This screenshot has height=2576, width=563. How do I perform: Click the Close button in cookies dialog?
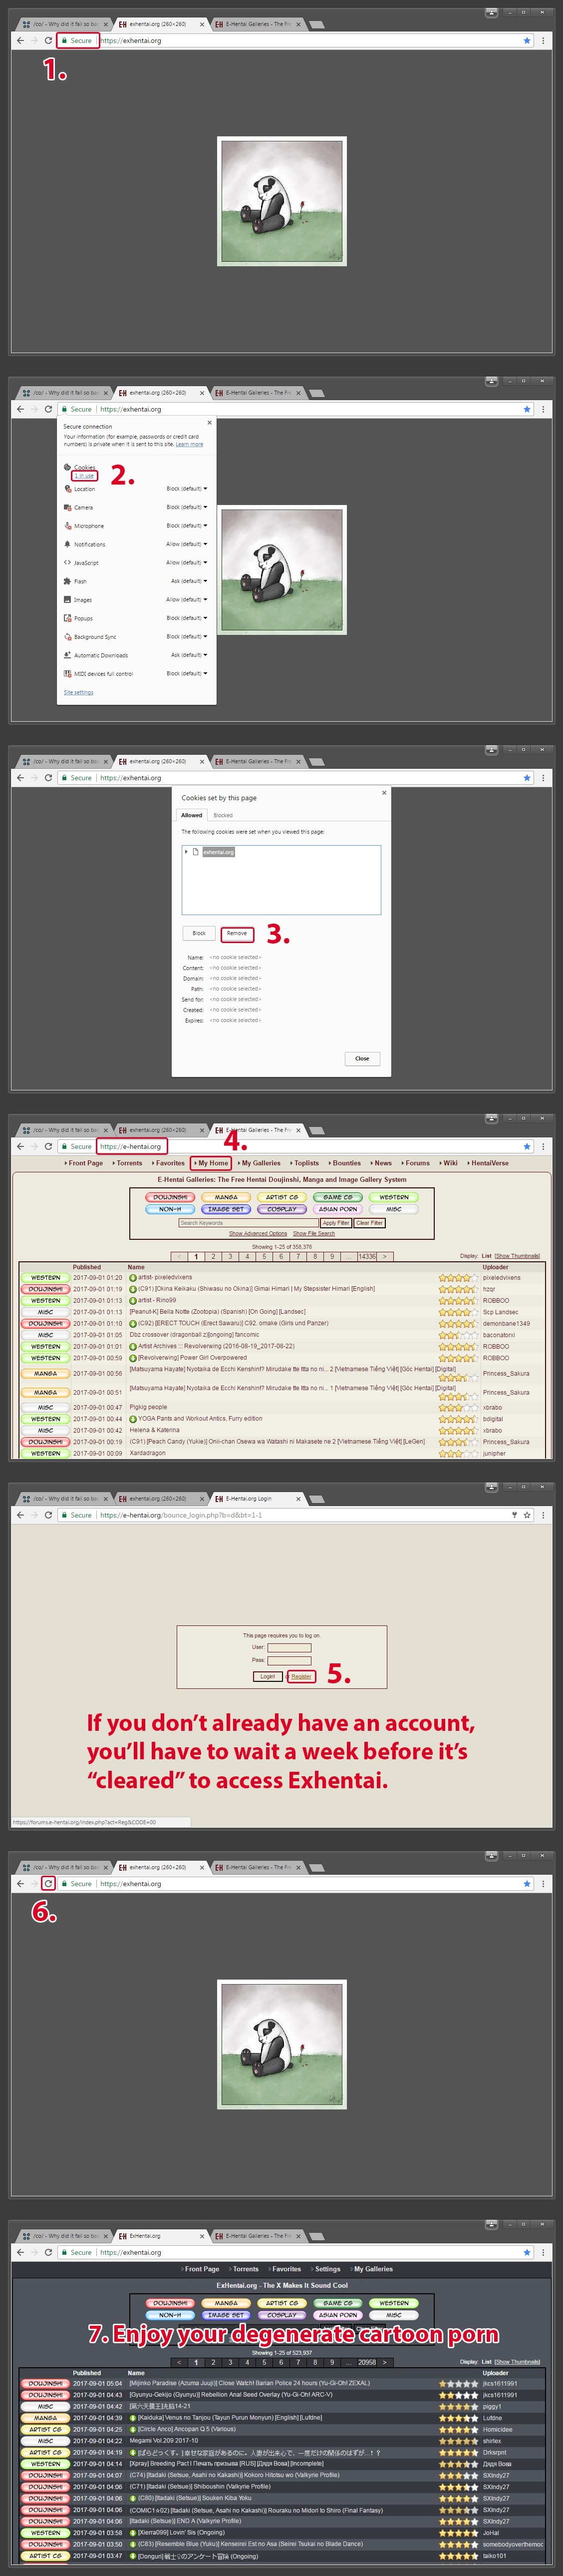pyautogui.click(x=362, y=1059)
